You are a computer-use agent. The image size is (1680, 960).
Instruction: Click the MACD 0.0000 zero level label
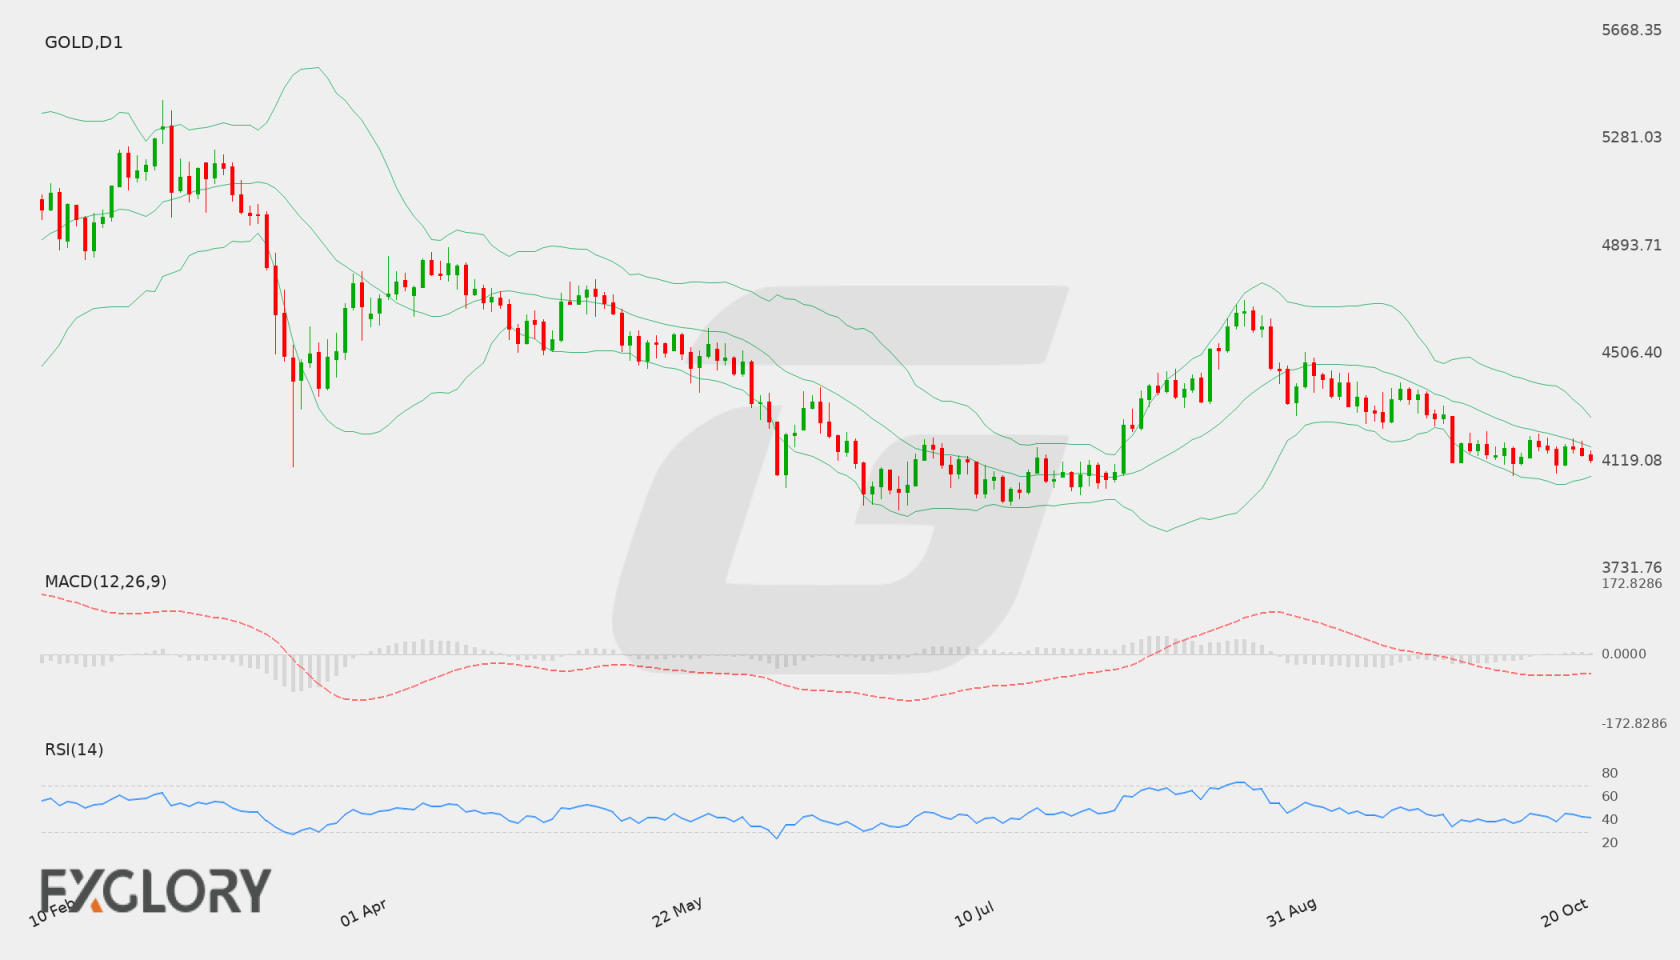pyautogui.click(x=1623, y=654)
